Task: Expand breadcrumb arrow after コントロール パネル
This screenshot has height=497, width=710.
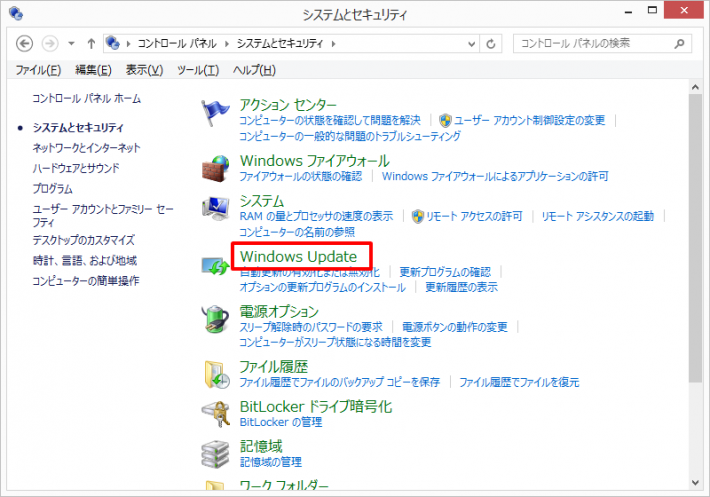Action: point(226,43)
